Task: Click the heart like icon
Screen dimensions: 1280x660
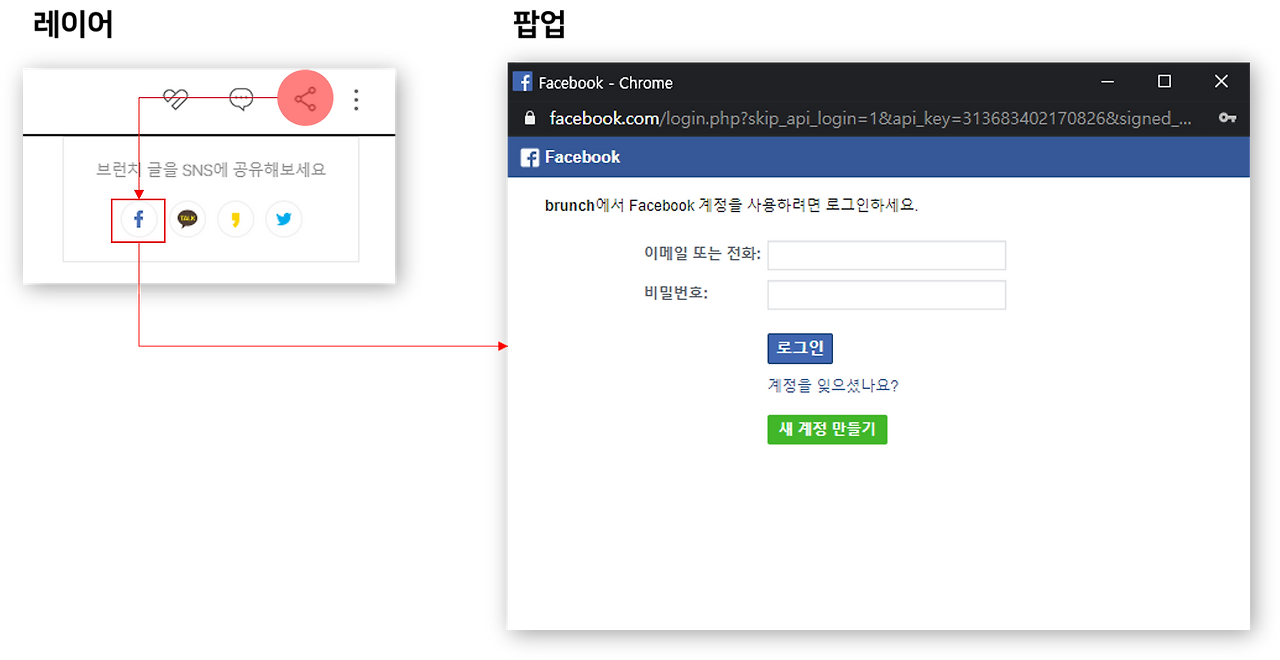Action: 175,99
